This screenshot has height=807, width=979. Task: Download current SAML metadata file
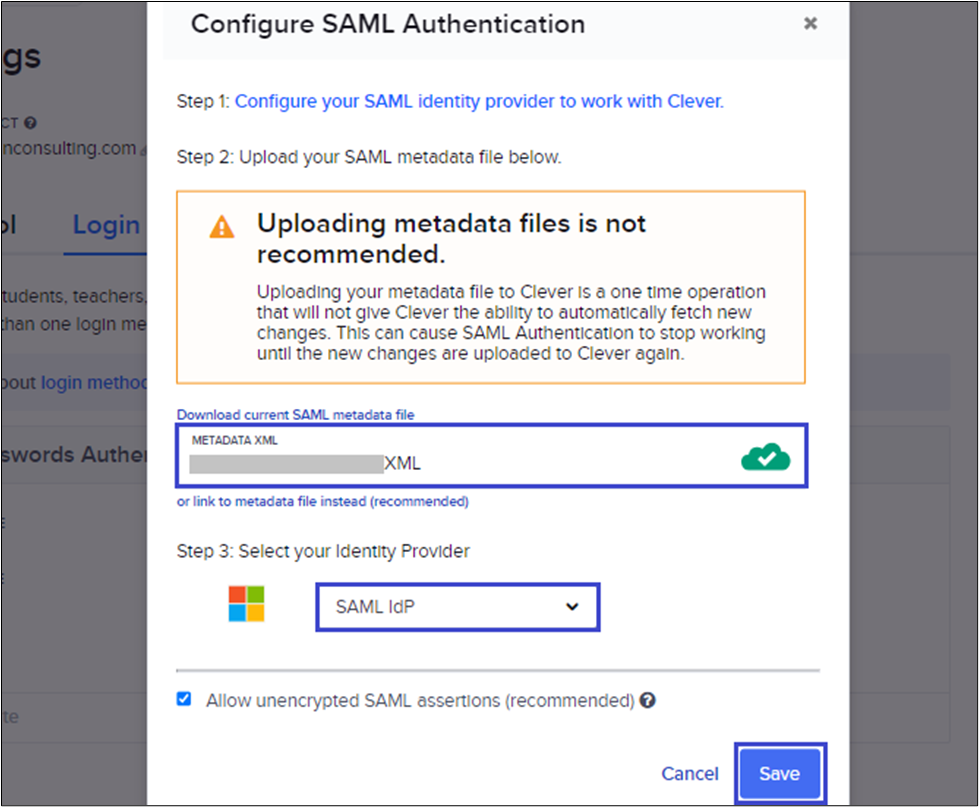pos(295,414)
